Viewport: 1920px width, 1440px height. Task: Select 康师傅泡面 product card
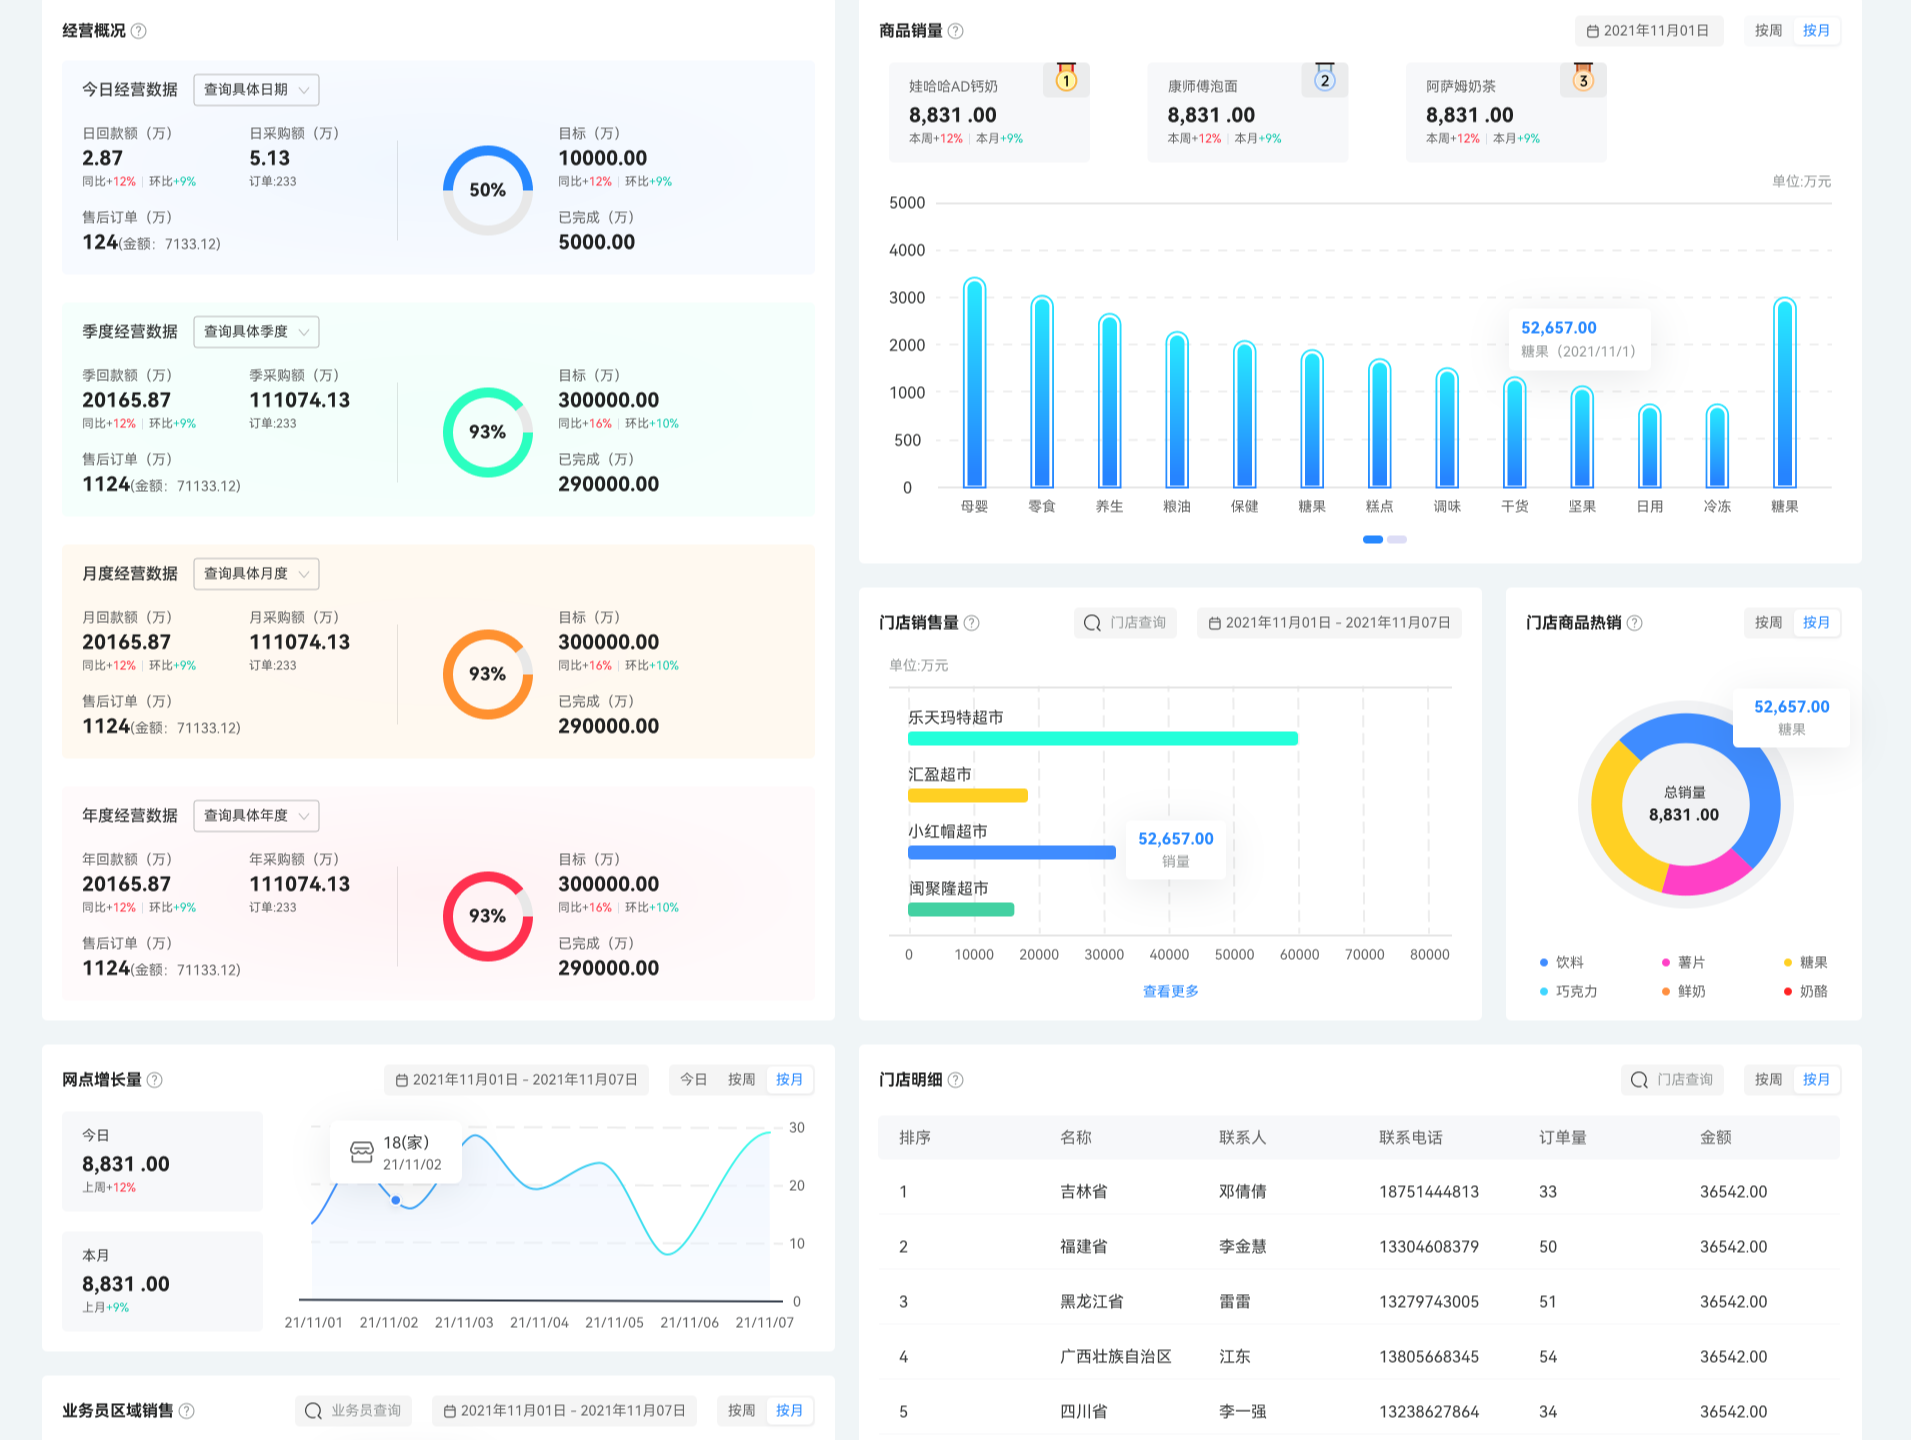point(1247,112)
